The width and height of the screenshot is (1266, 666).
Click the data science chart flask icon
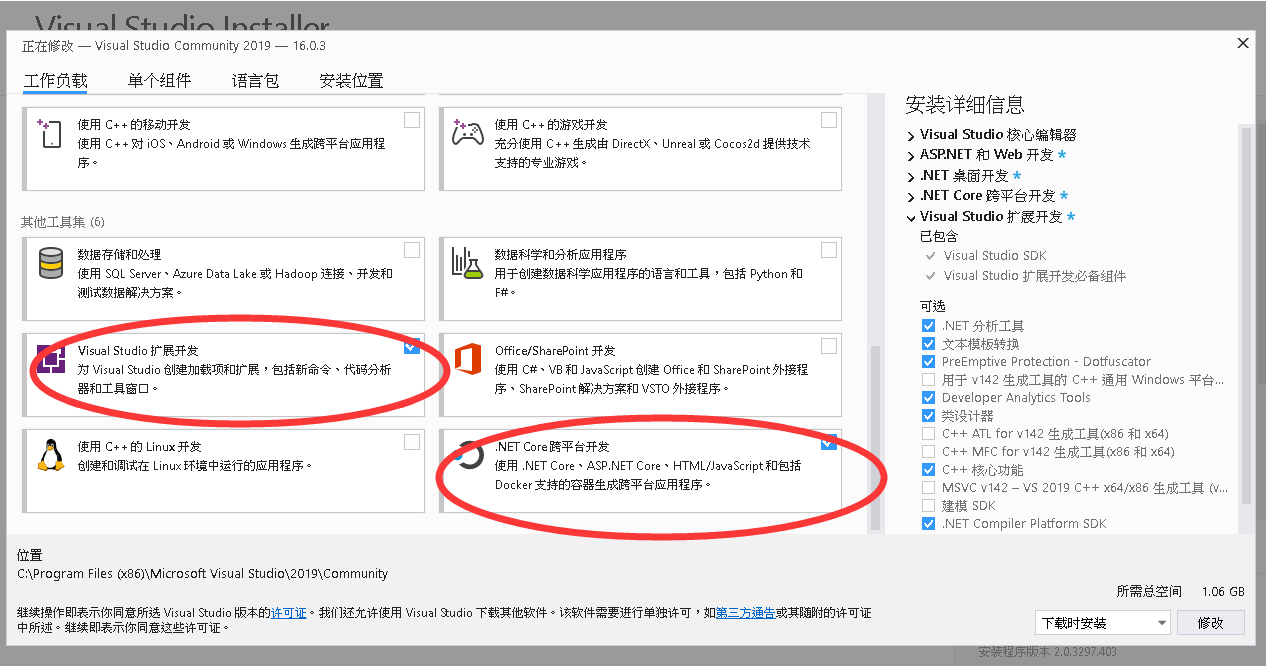[x=467, y=263]
